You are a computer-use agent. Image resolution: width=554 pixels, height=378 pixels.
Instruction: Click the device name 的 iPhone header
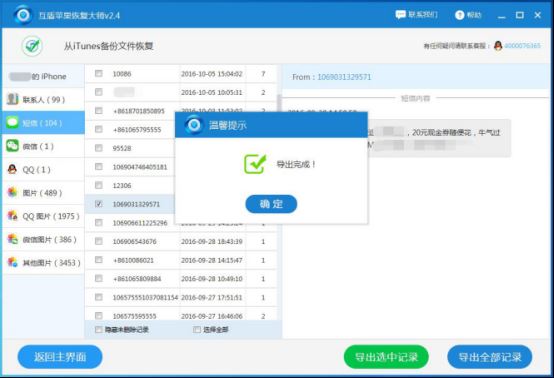(x=43, y=76)
